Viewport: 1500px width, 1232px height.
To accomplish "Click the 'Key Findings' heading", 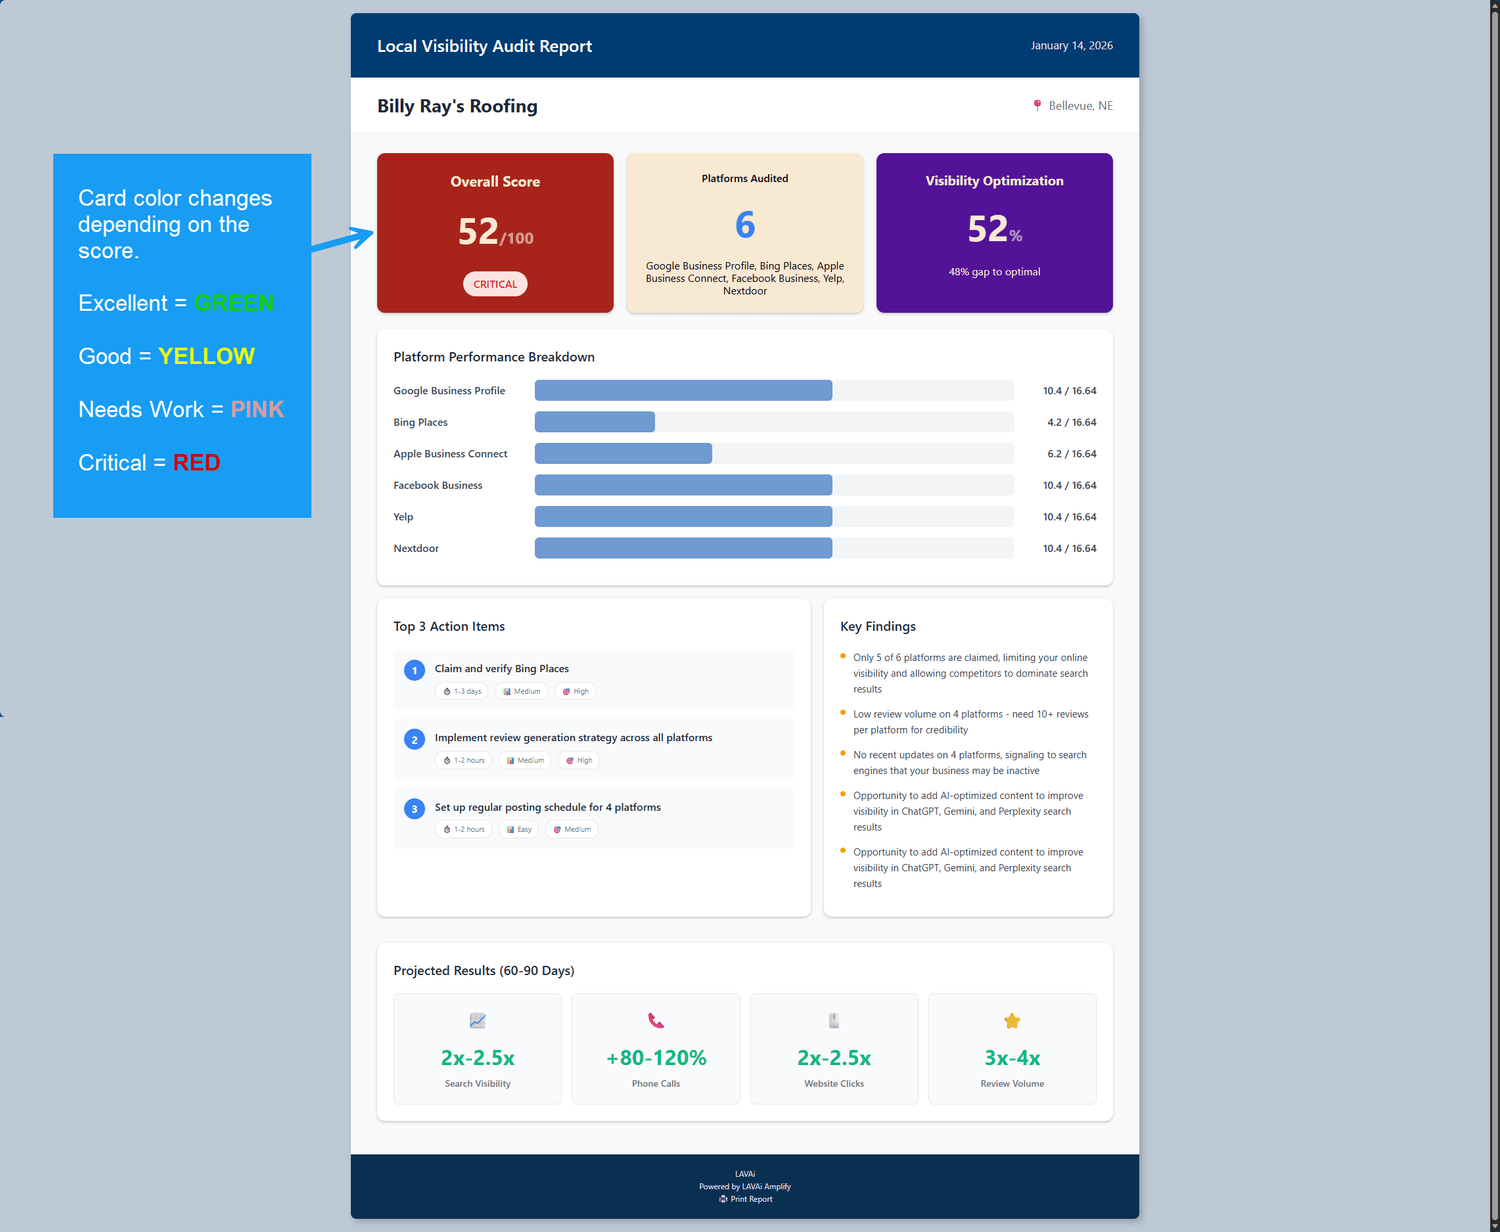I will click(878, 626).
